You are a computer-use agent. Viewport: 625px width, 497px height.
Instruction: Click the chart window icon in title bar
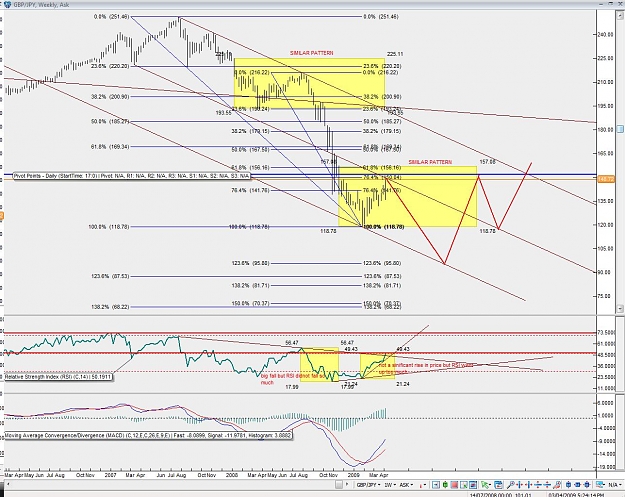[x=8, y=4]
